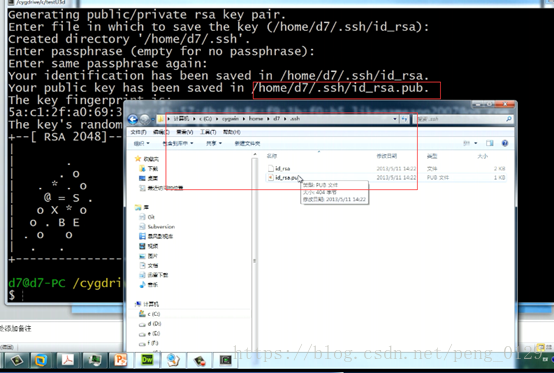Select drive f (F:) in the sidebar

click(x=149, y=343)
